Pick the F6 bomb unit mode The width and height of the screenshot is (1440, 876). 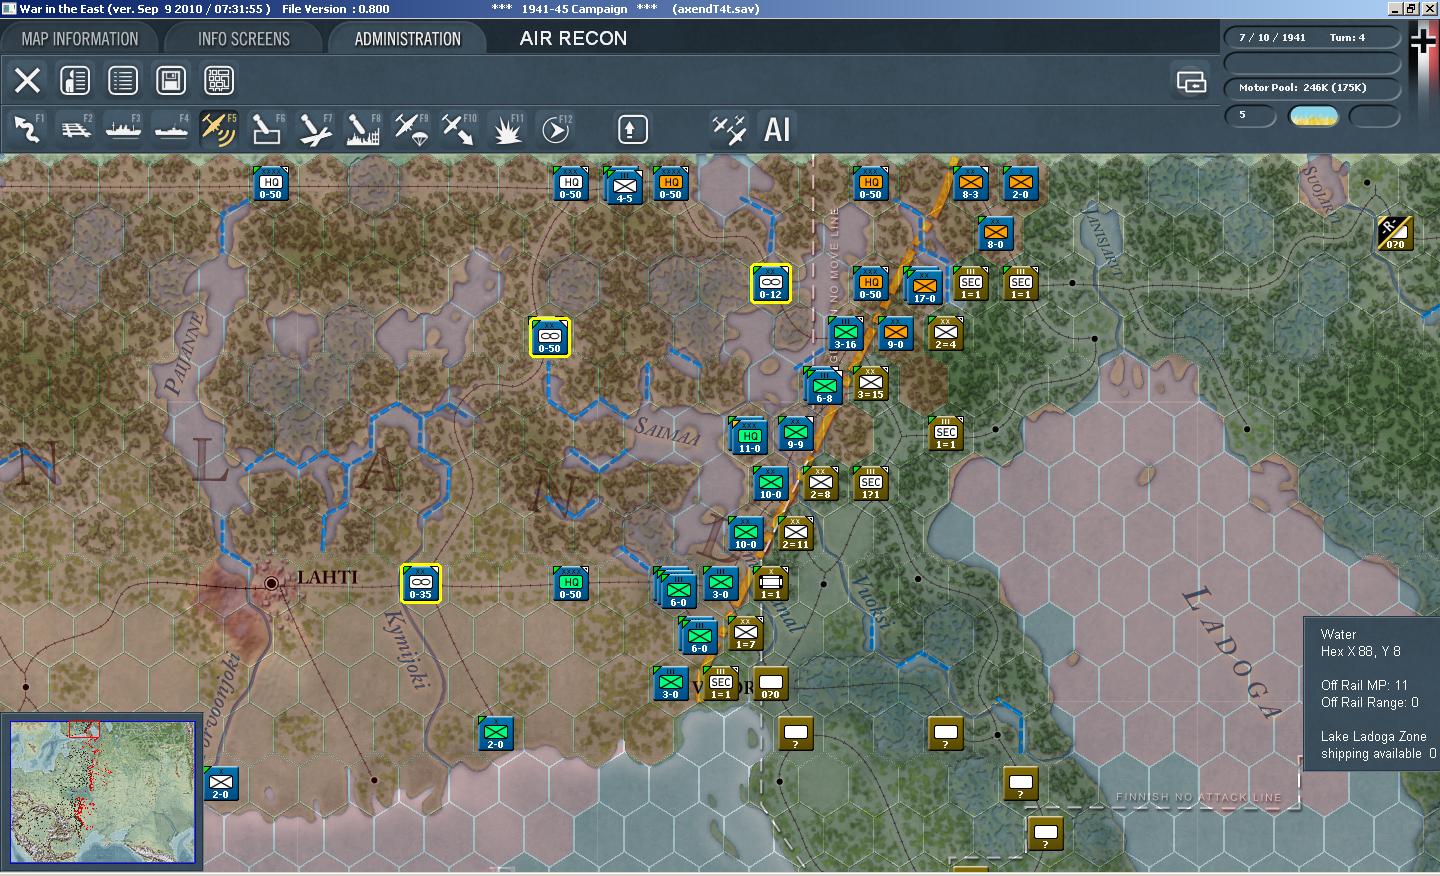click(x=267, y=129)
